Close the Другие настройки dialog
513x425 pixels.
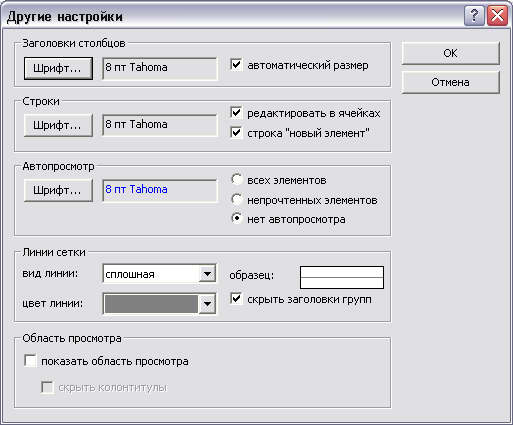tap(497, 16)
